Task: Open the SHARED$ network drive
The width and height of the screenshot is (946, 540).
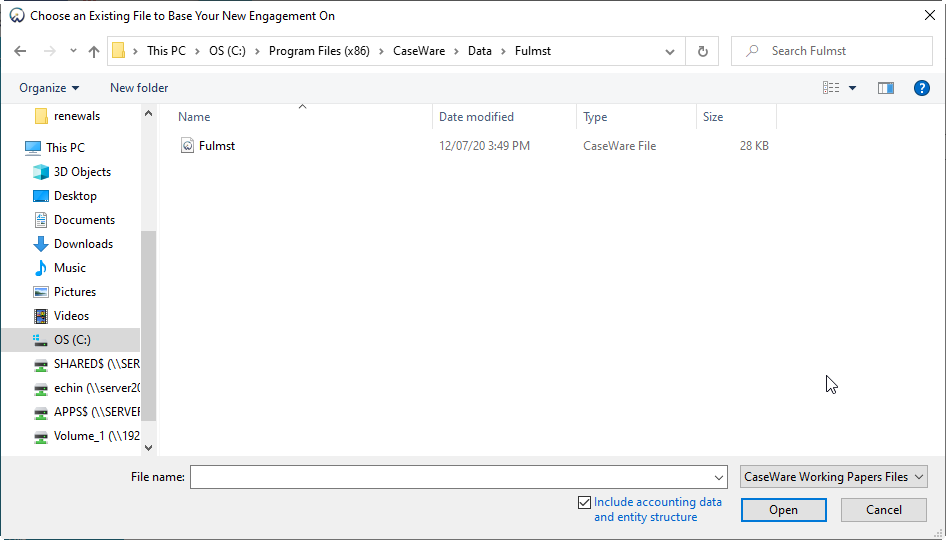Action: (x=86, y=364)
